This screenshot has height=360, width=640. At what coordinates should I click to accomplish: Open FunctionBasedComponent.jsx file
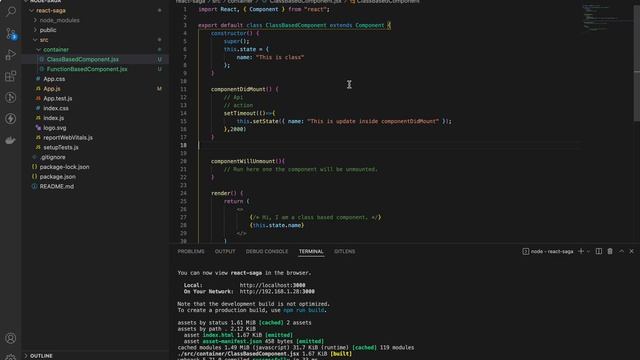click(87, 69)
